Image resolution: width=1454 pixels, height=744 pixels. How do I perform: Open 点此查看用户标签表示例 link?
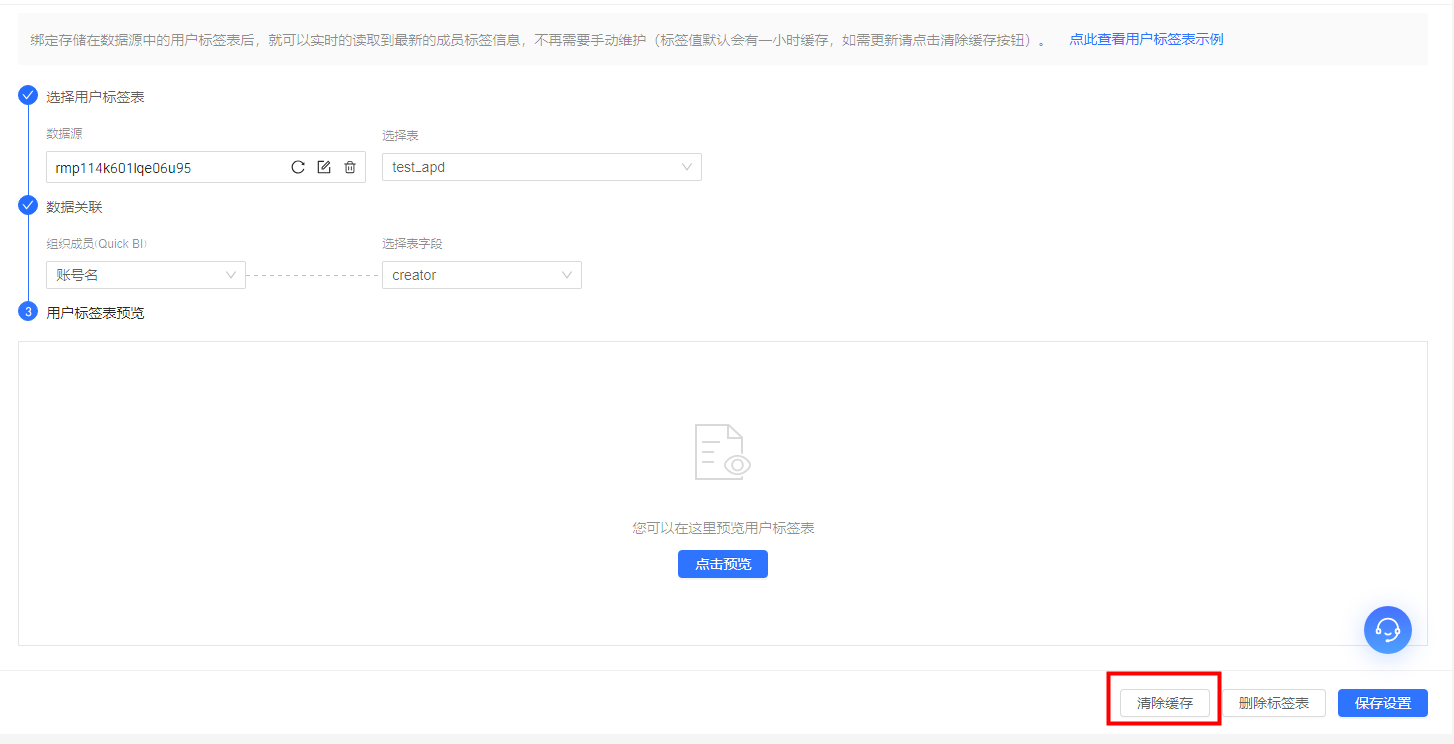pyautogui.click(x=1146, y=40)
